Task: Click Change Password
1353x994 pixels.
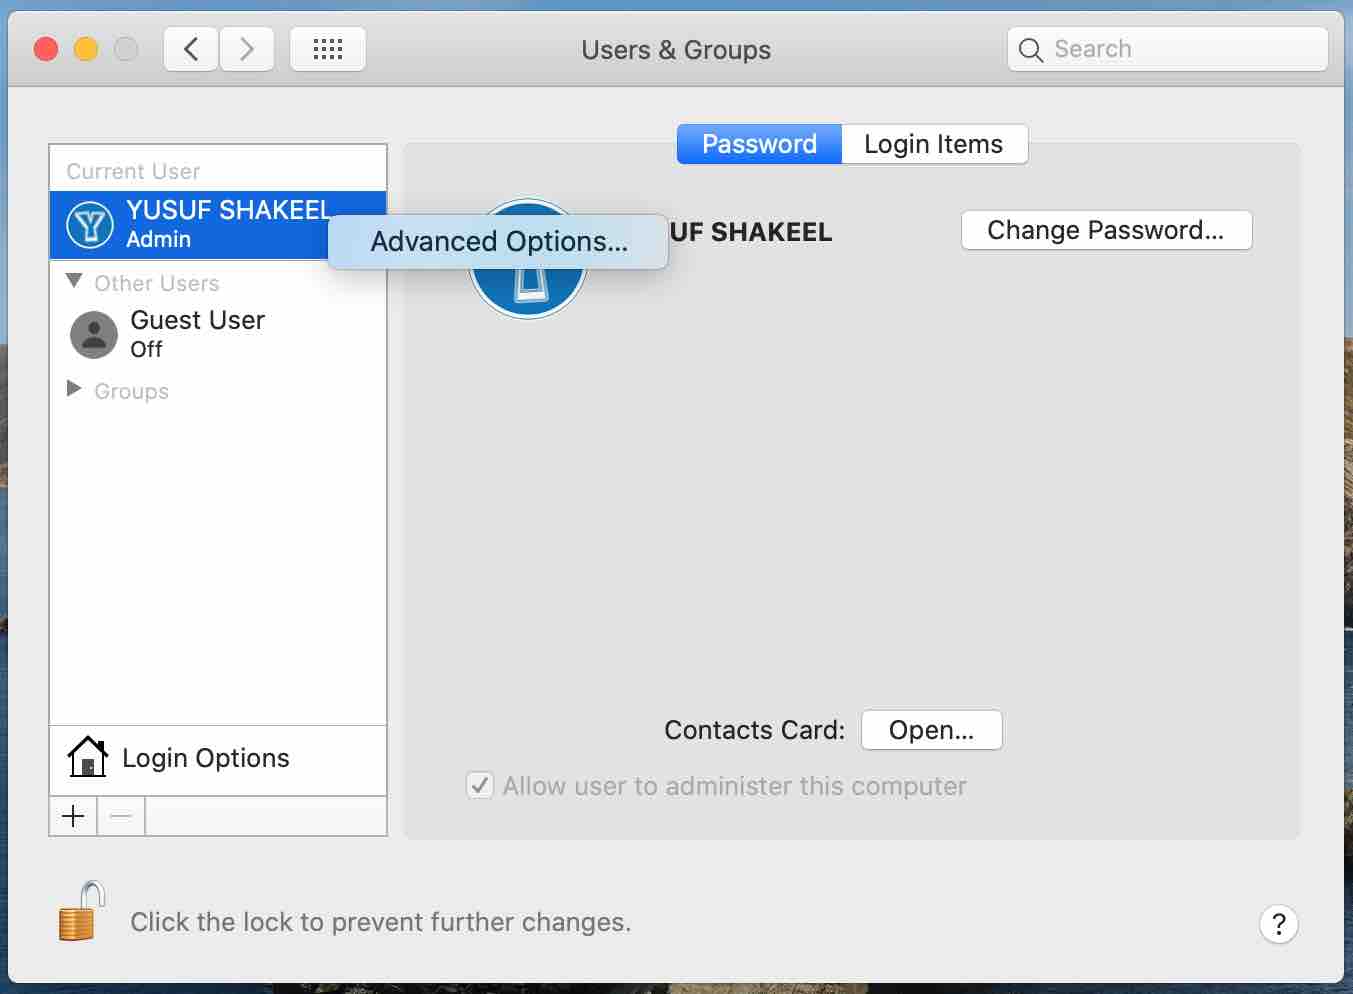Action: (1106, 230)
